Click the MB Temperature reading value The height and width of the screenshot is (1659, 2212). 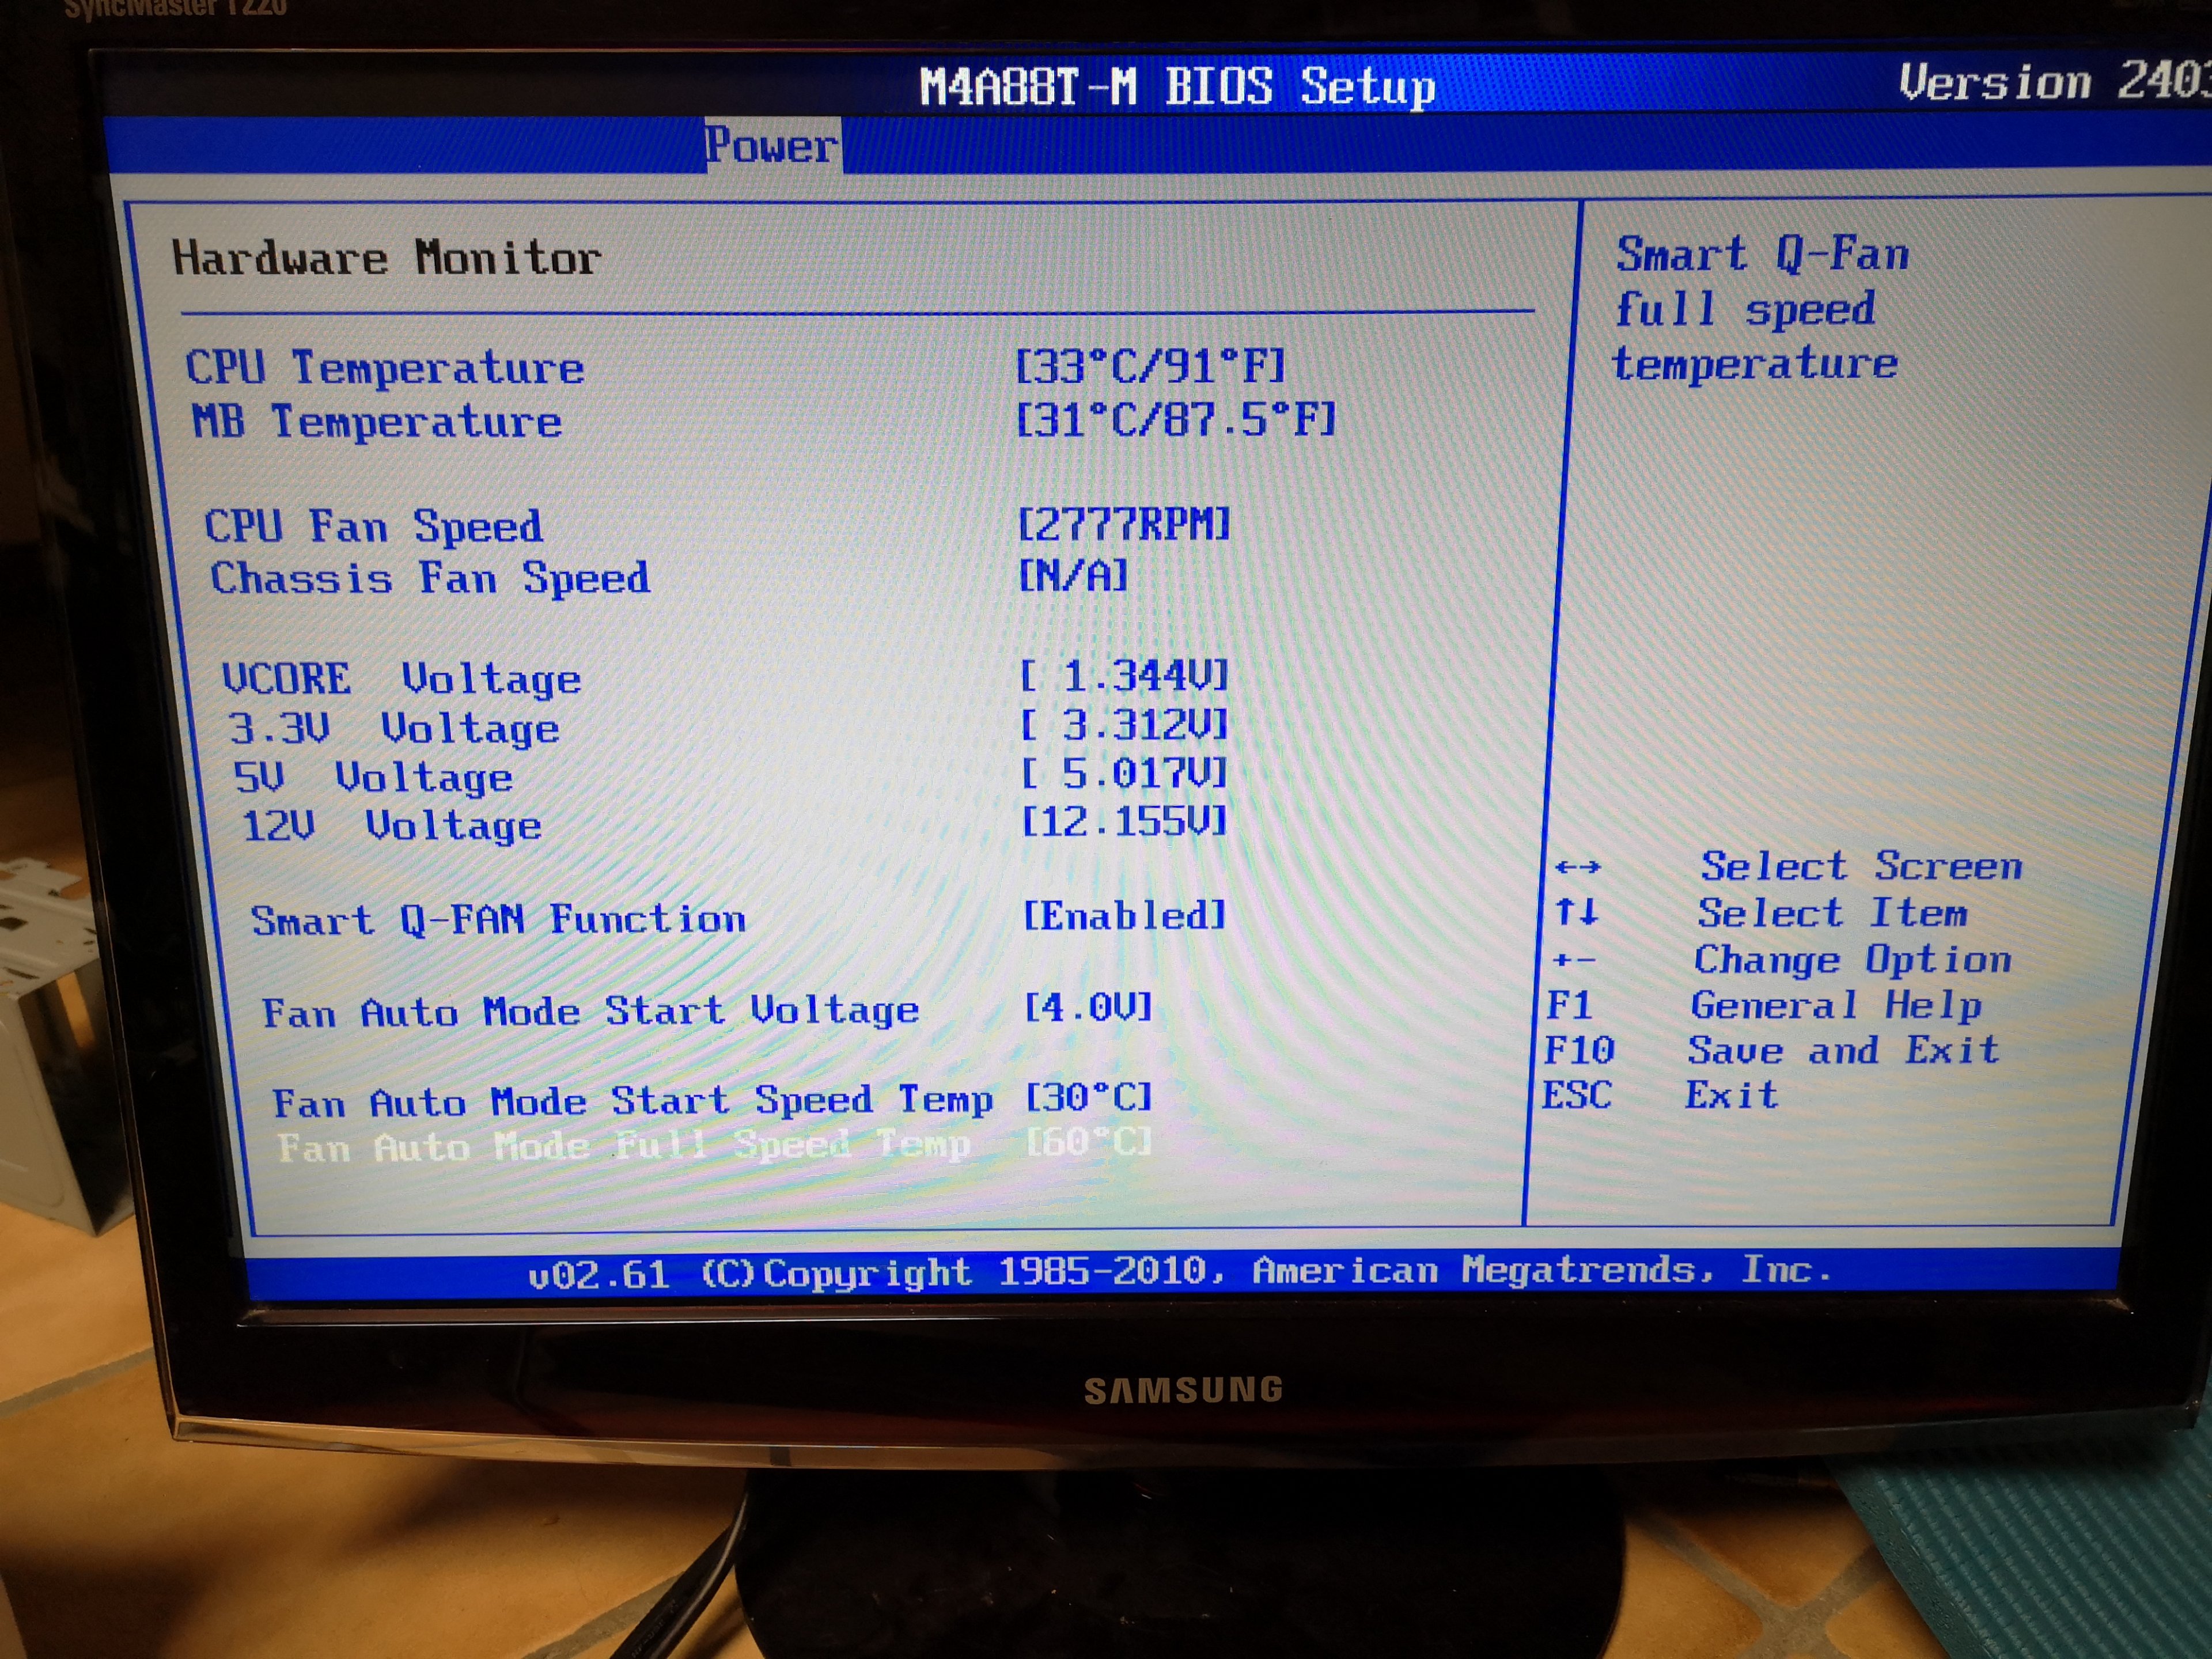(x=1175, y=420)
